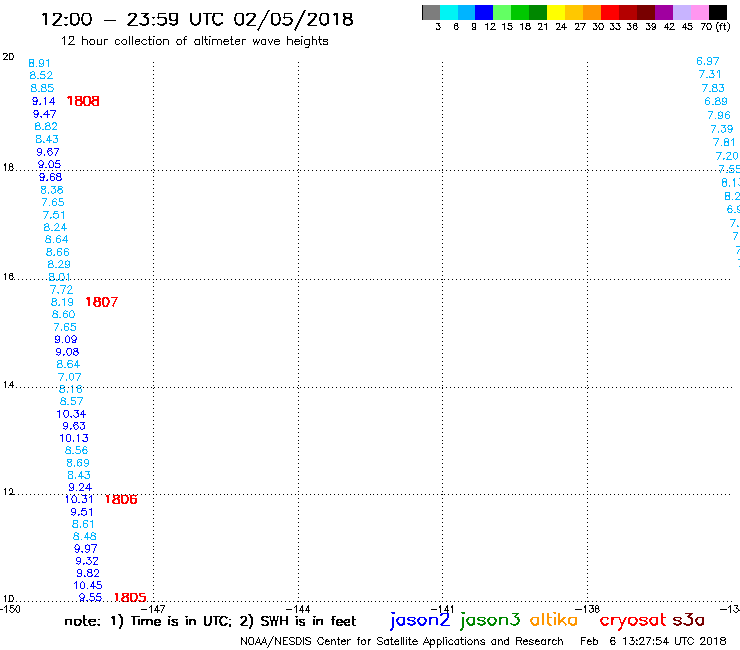
Task: Select the purple swatch in the color scale
Action: 664,12
